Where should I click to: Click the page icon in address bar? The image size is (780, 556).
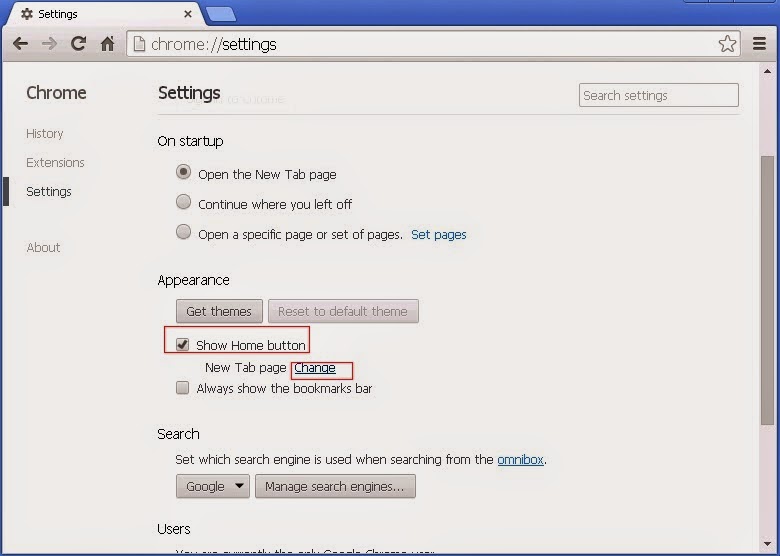(140, 44)
